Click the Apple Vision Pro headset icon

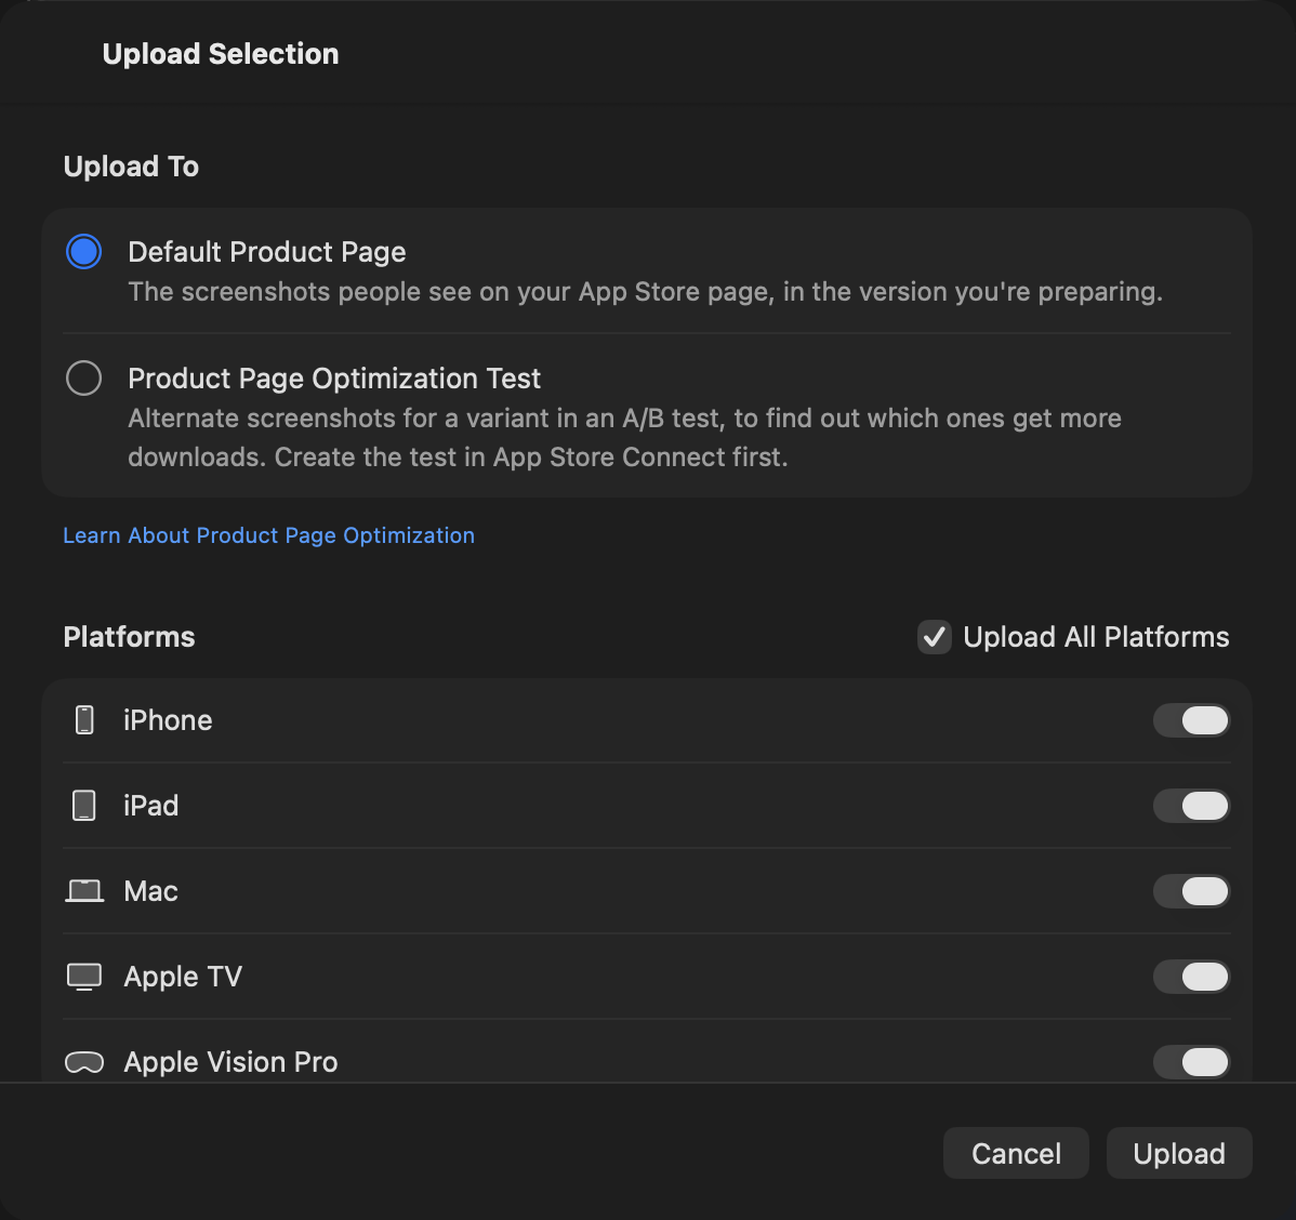(x=84, y=1062)
